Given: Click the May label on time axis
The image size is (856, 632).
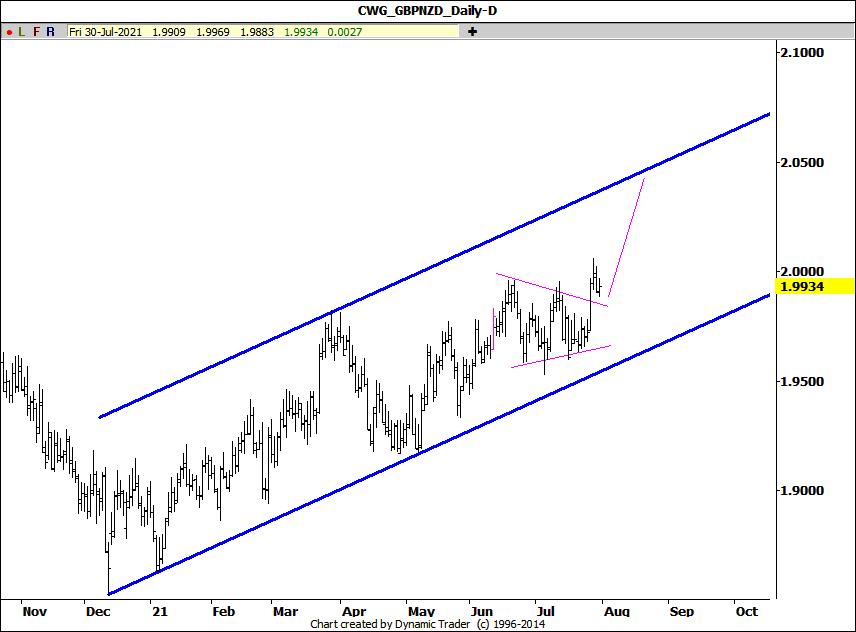Looking at the screenshot, I should coord(421,611).
